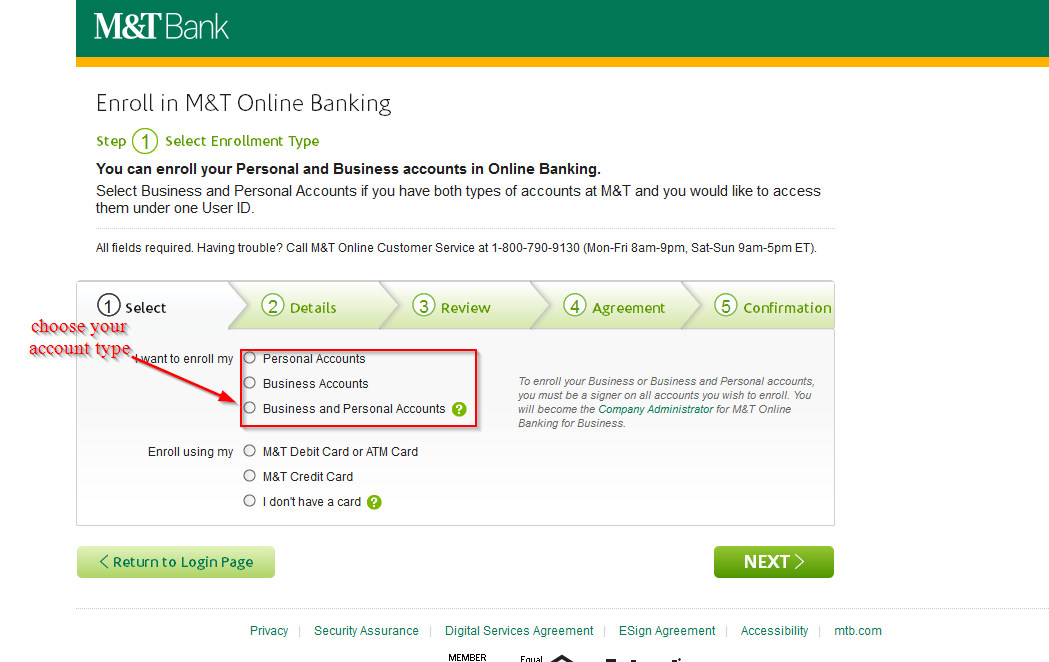Screen dimensions: 1049x662
Task: Open the Agreement step tab
Action: pyautogui.click(x=607, y=306)
